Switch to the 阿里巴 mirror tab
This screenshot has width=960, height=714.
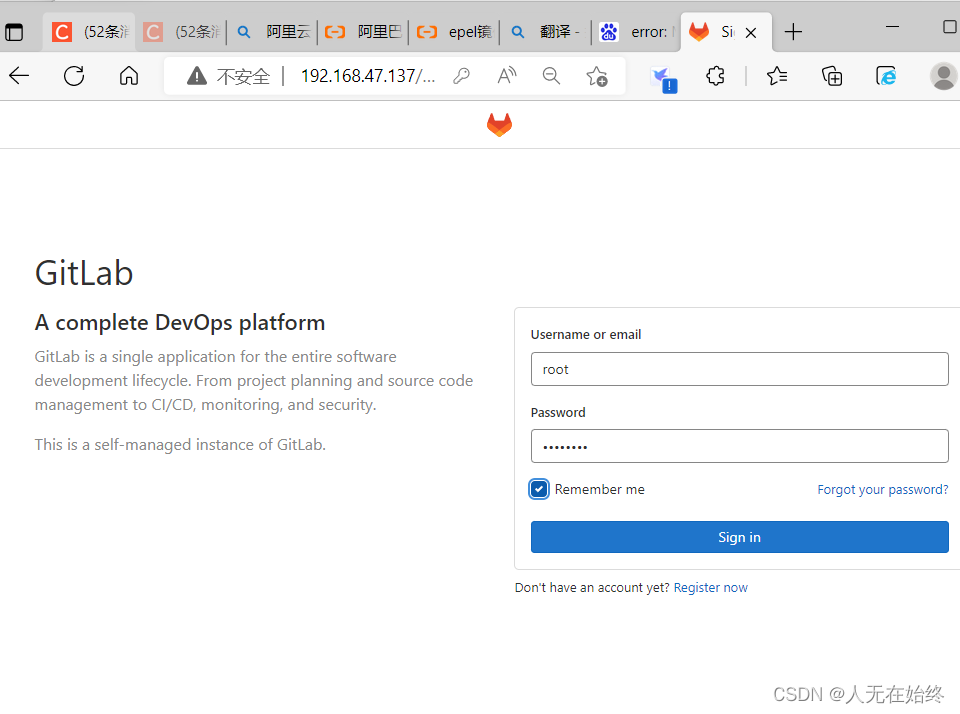pos(363,32)
